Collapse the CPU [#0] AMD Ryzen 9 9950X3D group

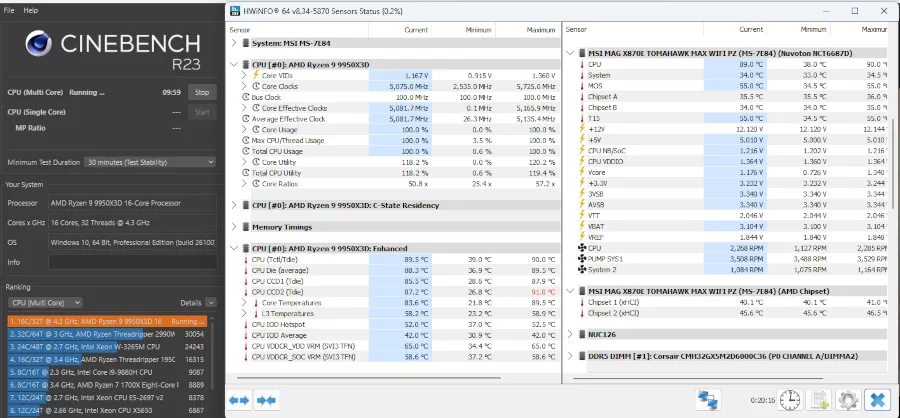click(x=234, y=65)
